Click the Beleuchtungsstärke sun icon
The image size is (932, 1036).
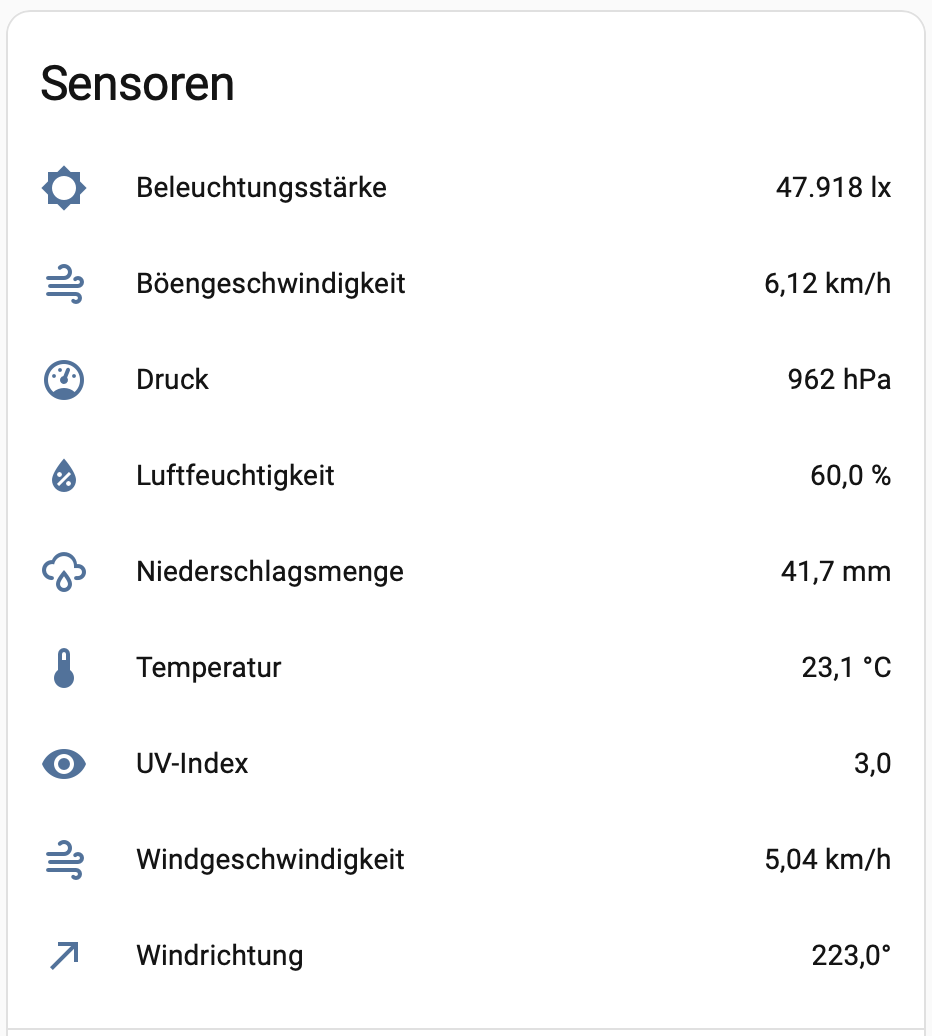tap(64, 188)
